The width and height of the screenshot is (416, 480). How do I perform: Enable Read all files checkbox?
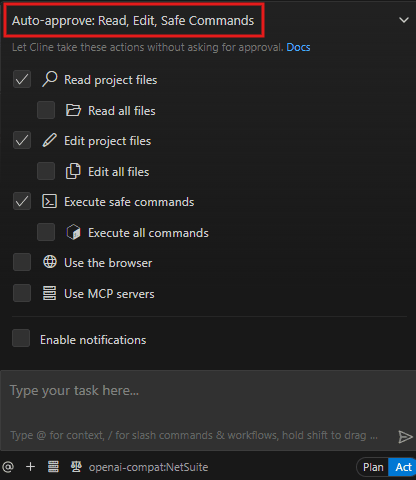[x=46, y=110]
